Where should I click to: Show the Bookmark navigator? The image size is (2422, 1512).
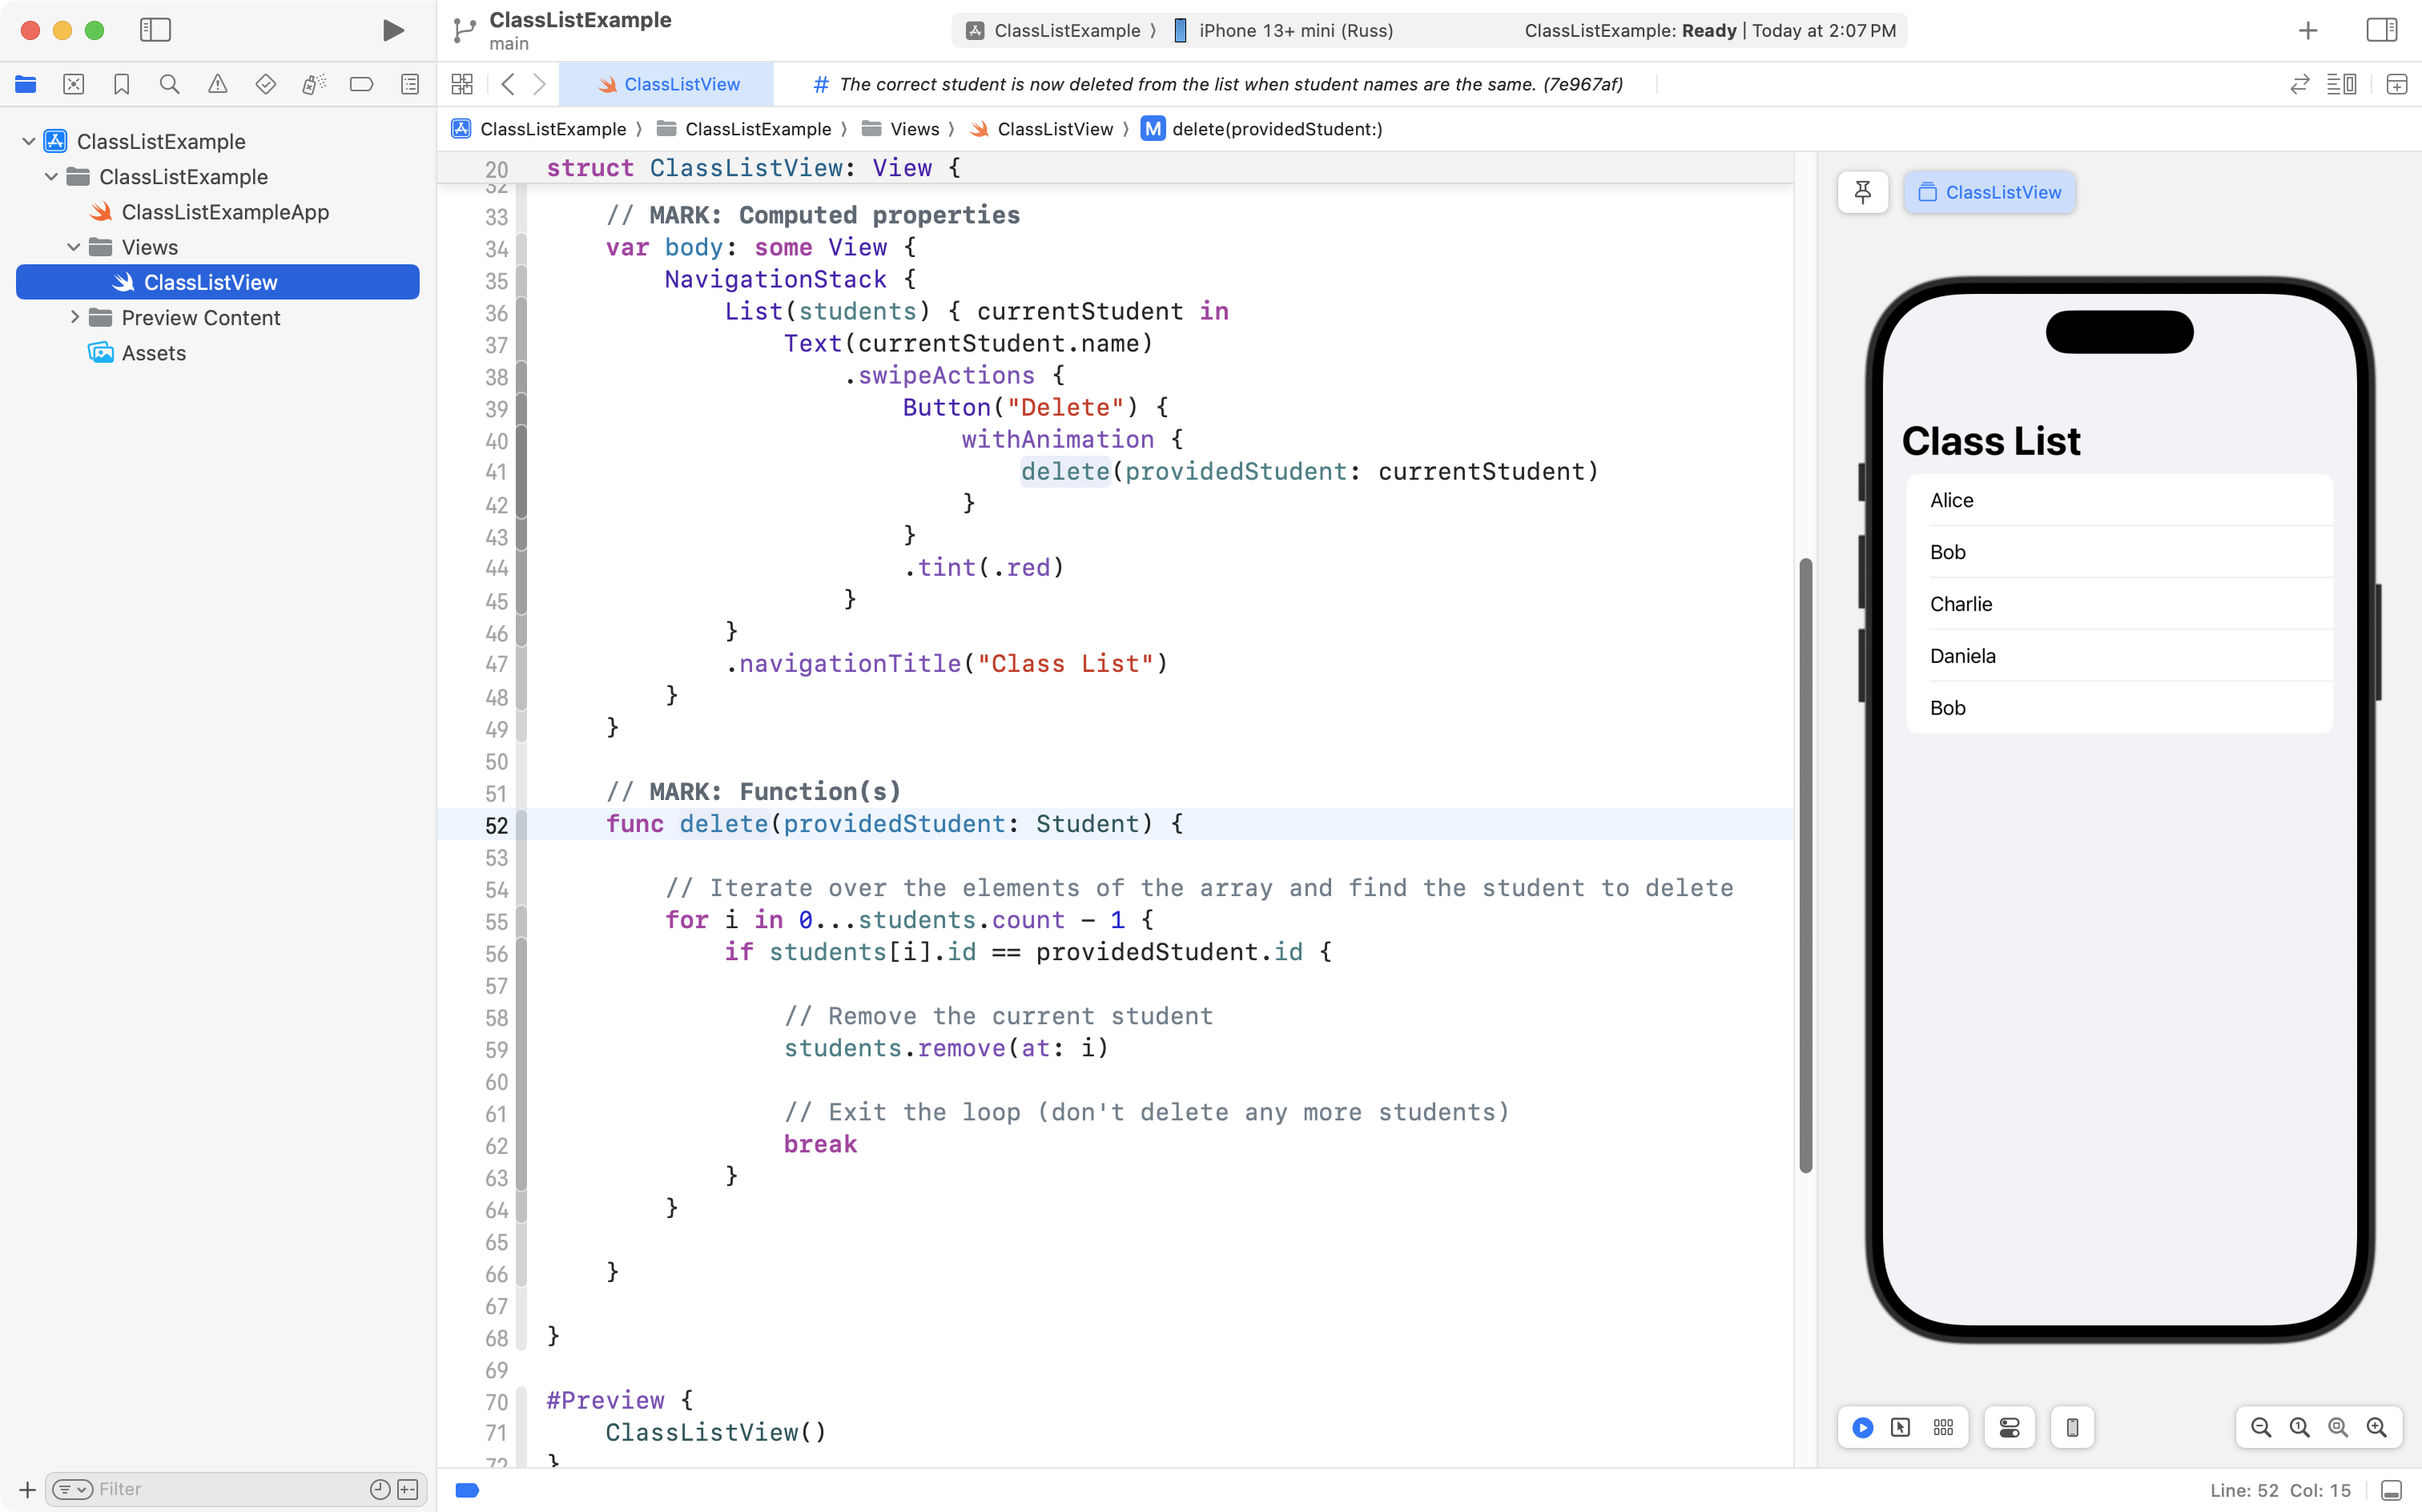click(121, 84)
